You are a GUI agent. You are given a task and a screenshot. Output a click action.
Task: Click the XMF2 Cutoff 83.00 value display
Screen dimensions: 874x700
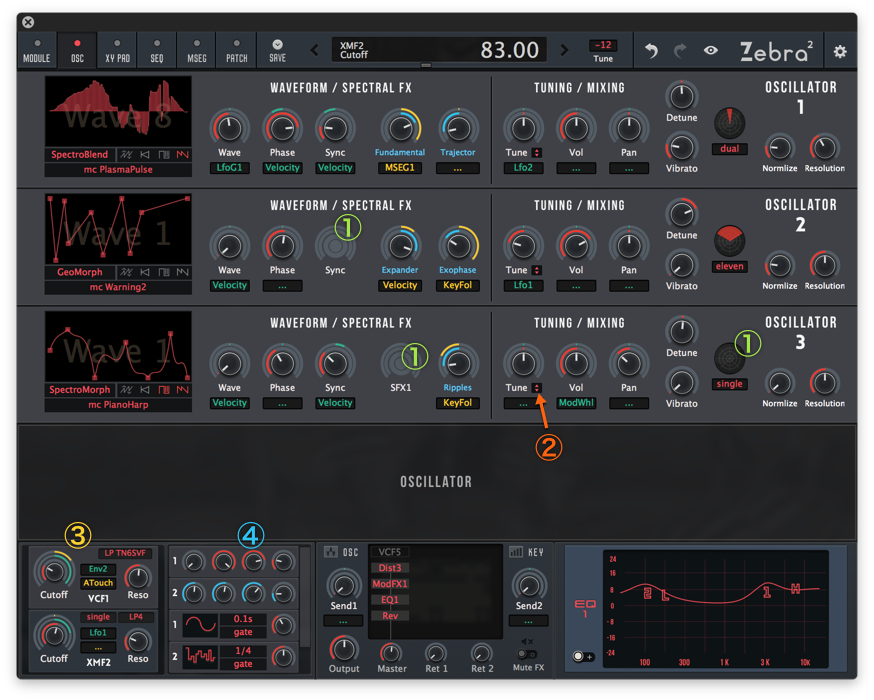[x=439, y=50]
